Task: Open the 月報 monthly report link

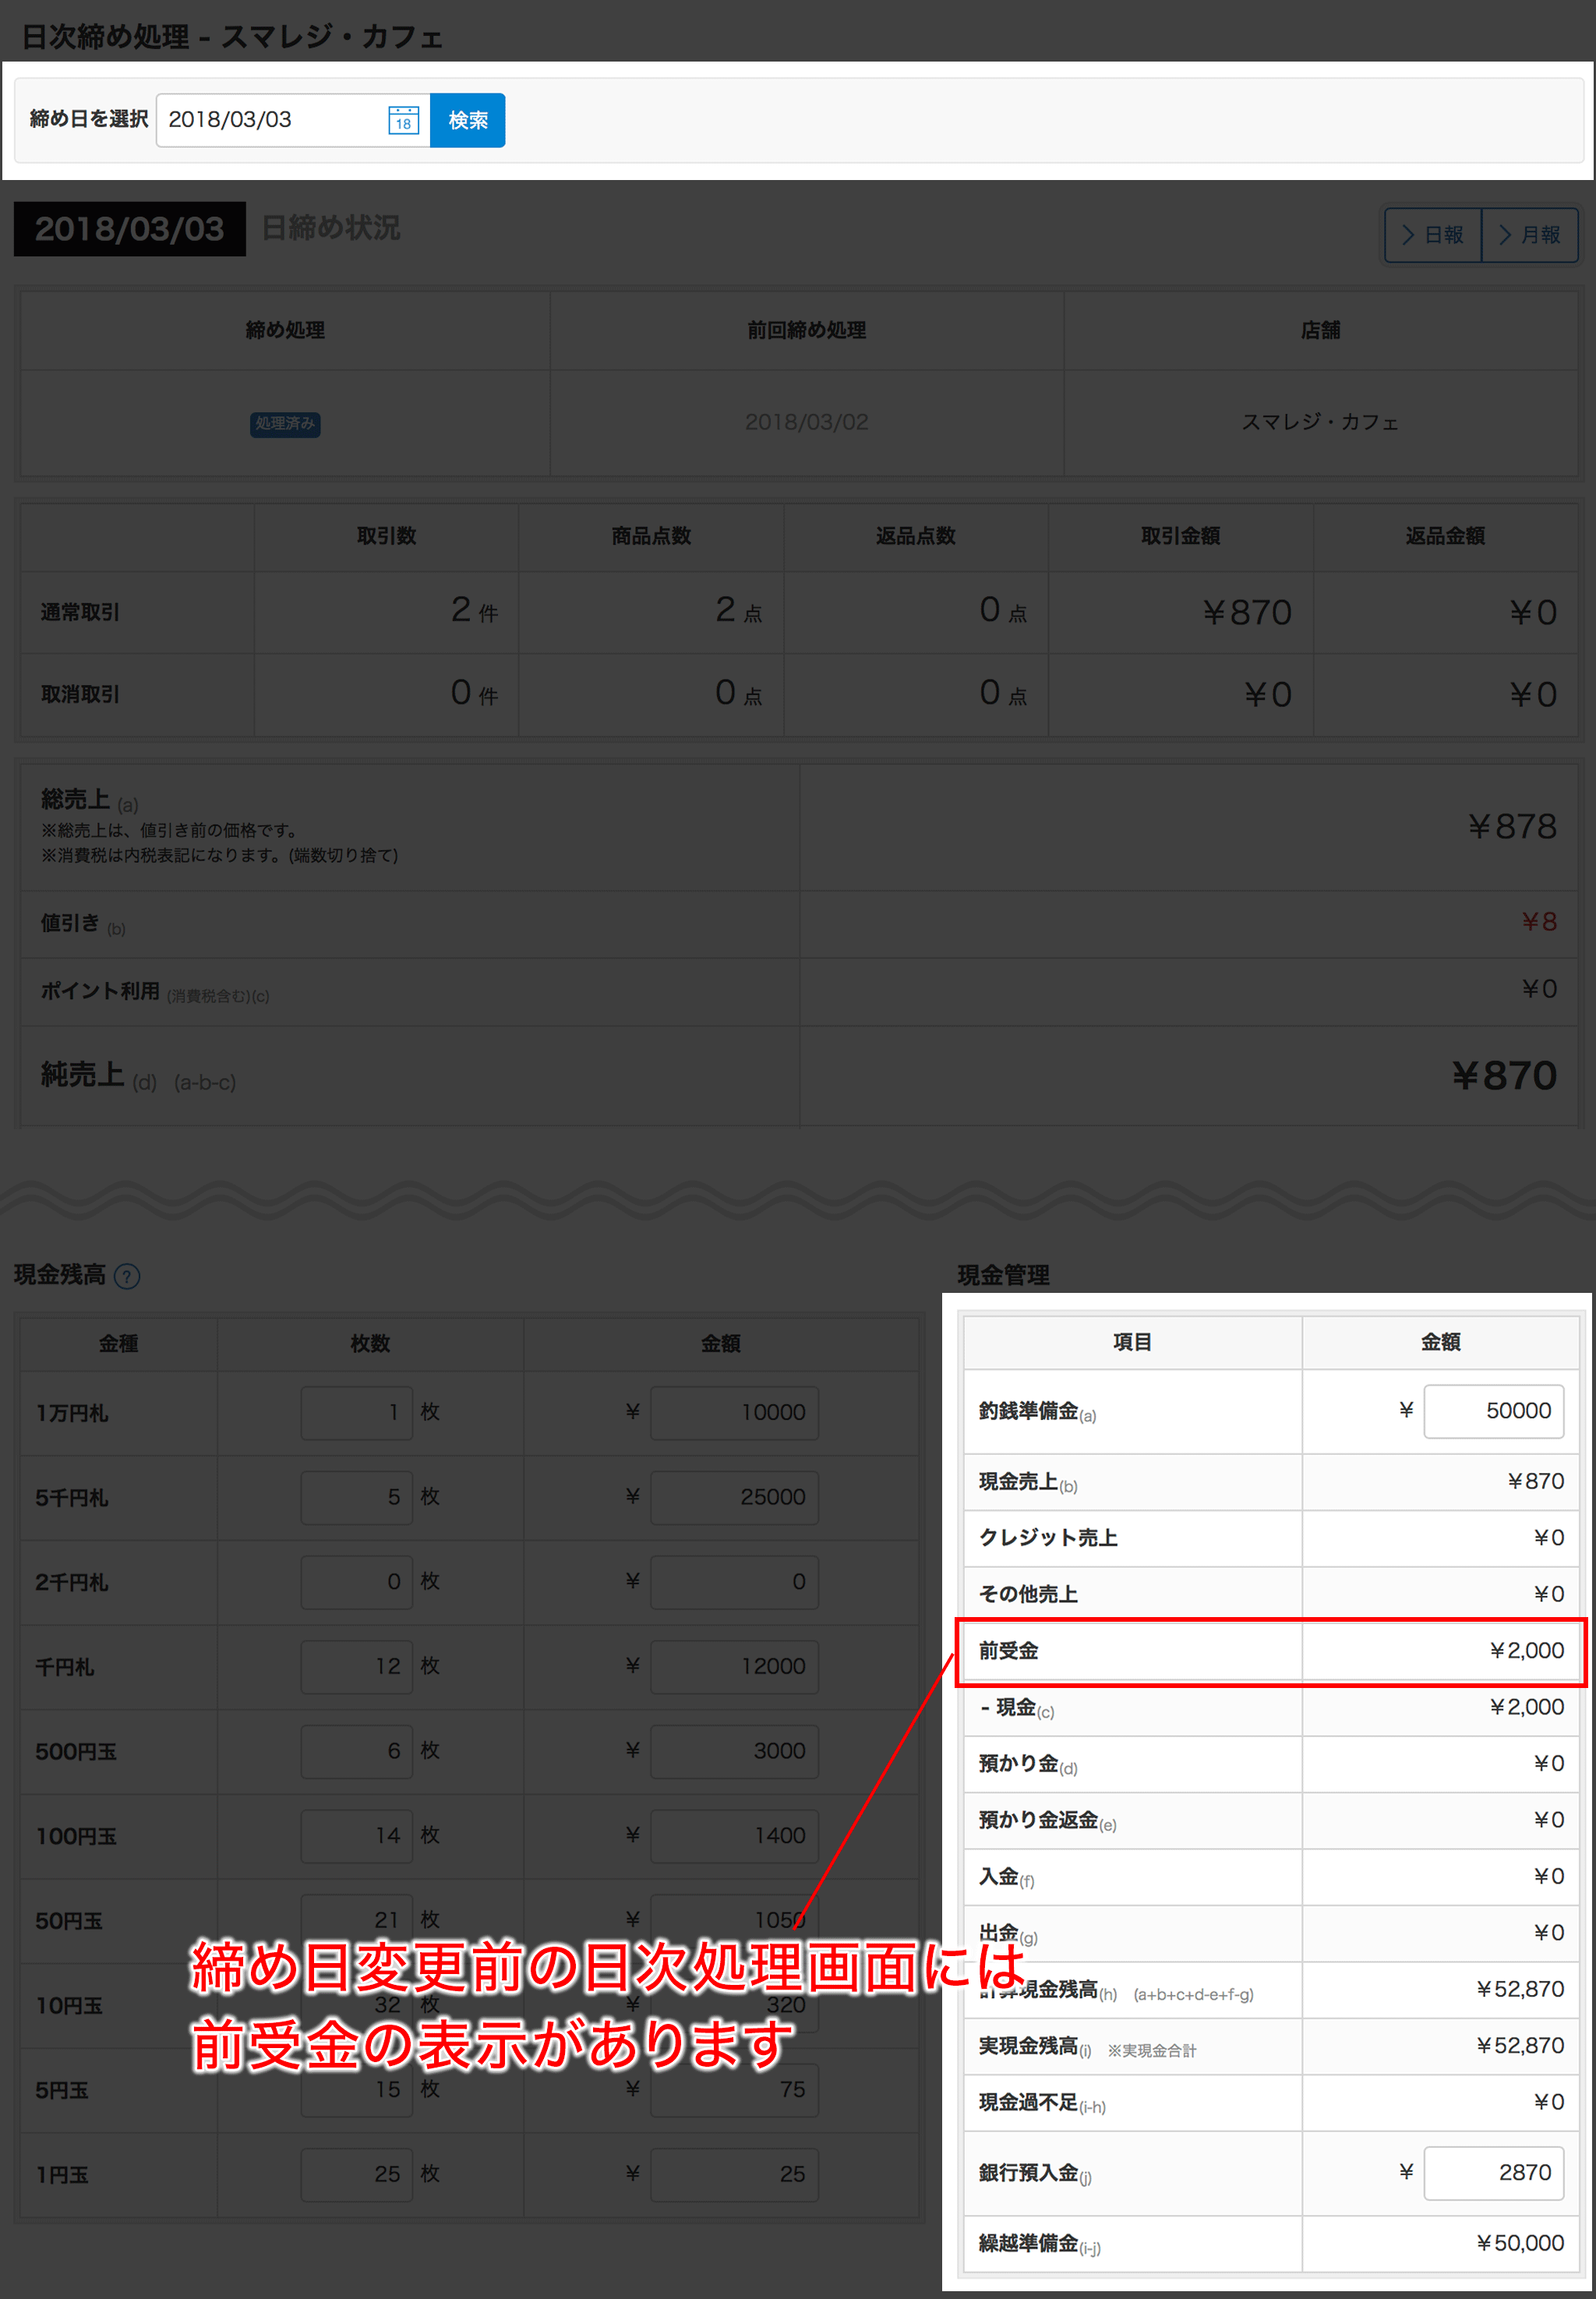Action: pyautogui.click(x=1529, y=235)
